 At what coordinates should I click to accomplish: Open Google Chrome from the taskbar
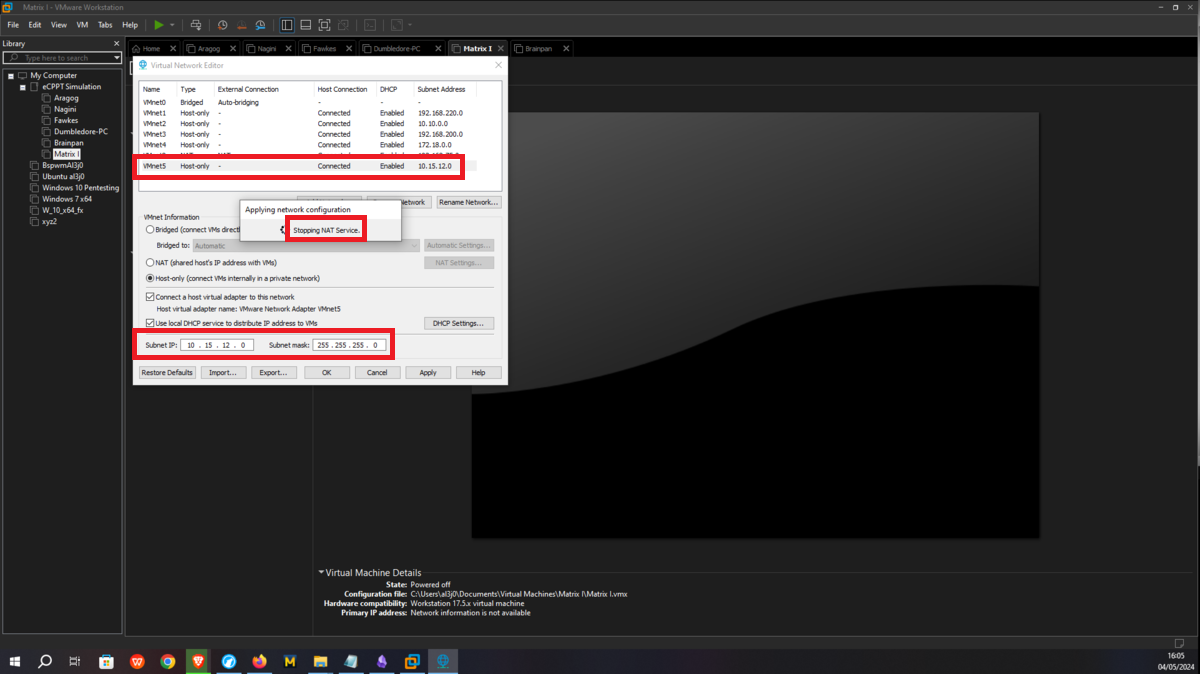(x=168, y=662)
